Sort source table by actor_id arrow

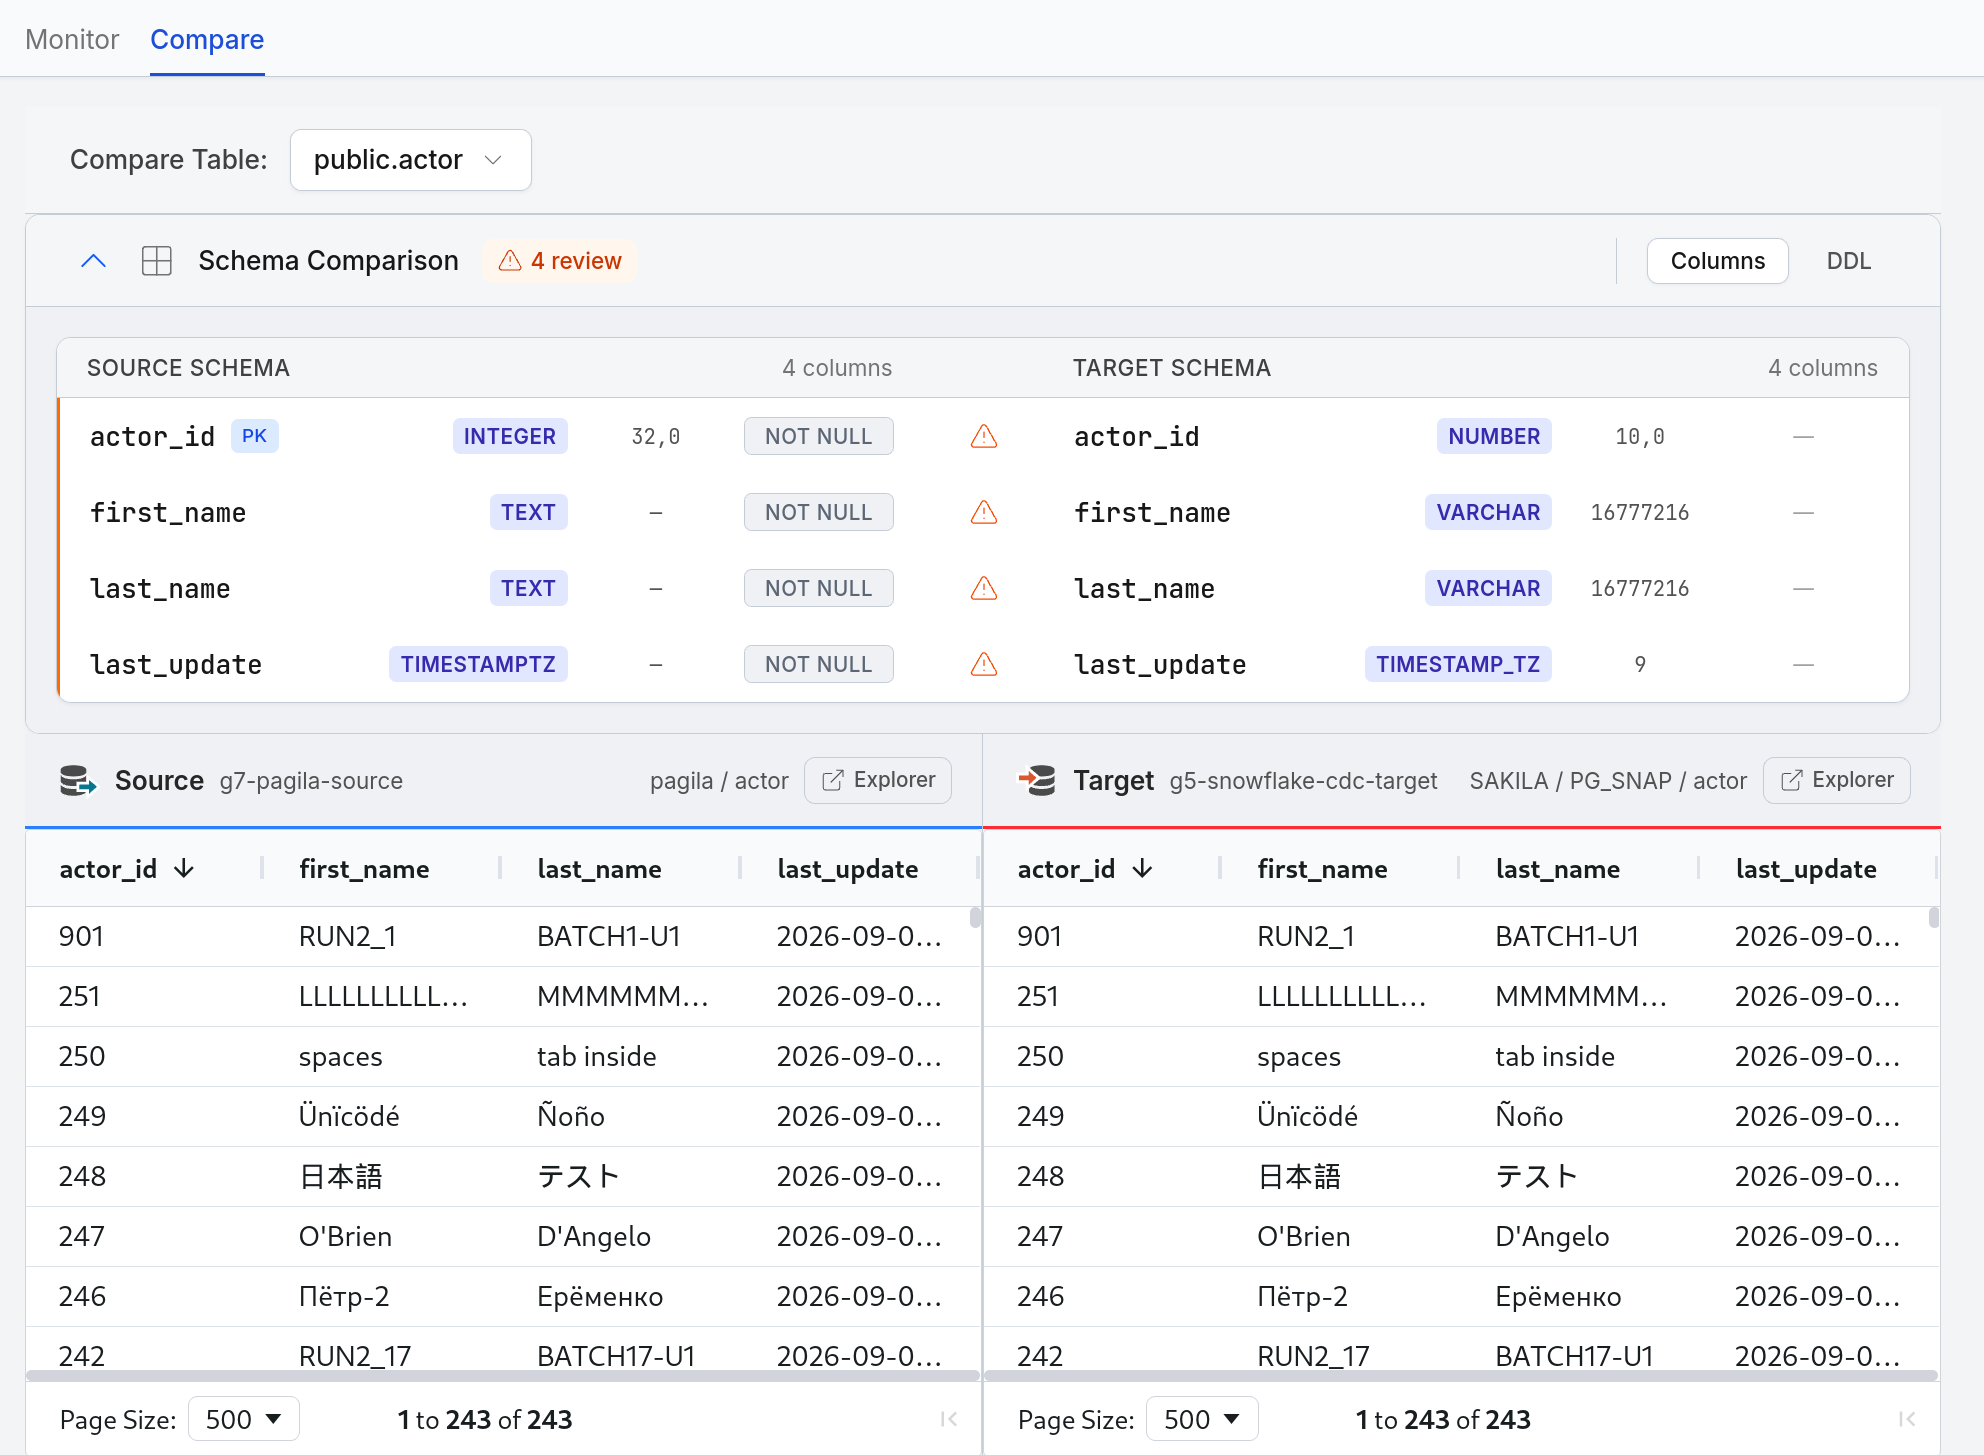[184, 869]
